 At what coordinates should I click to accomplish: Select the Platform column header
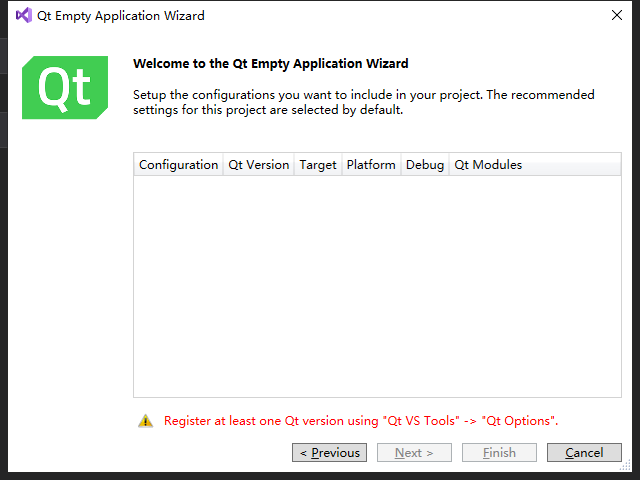click(371, 164)
